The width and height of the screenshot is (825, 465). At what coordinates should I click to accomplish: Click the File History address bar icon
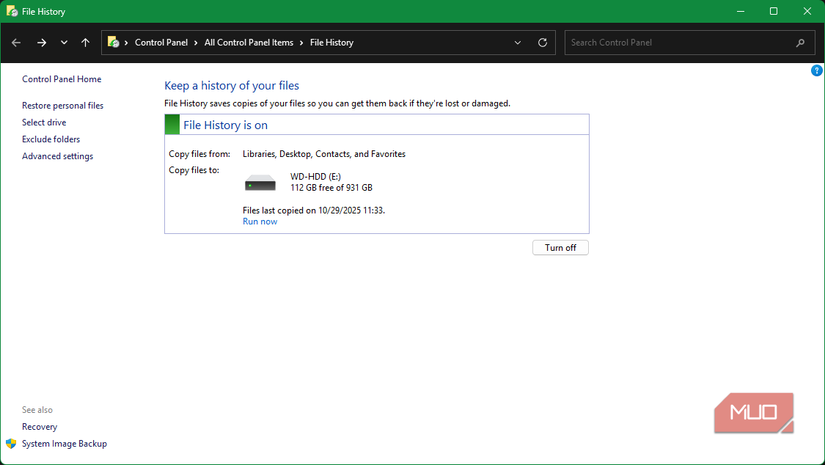click(113, 42)
